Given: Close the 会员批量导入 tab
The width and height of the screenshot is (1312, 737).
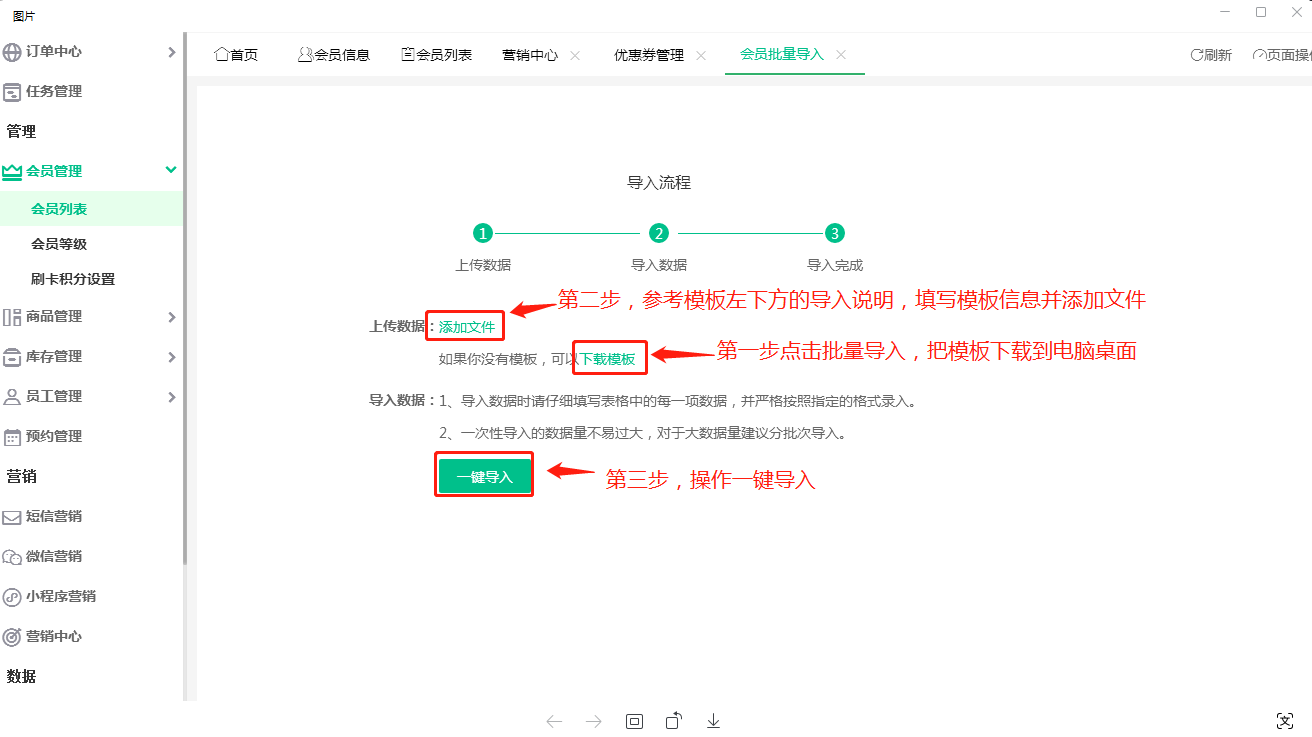Looking at the screenshot, I should [841, 55].
